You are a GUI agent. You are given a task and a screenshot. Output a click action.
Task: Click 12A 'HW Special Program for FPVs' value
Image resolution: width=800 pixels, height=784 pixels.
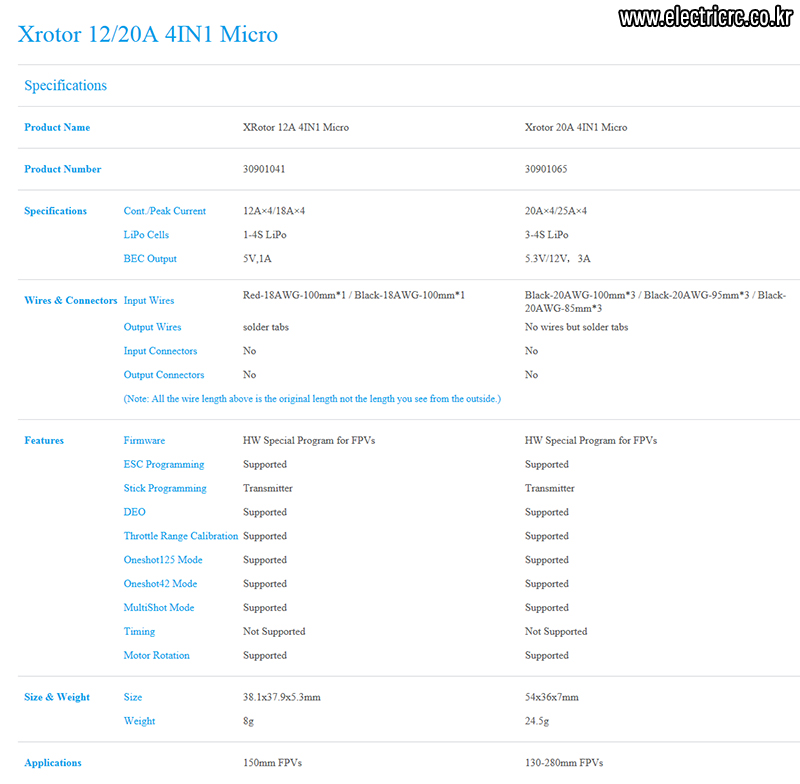point(309,440)
